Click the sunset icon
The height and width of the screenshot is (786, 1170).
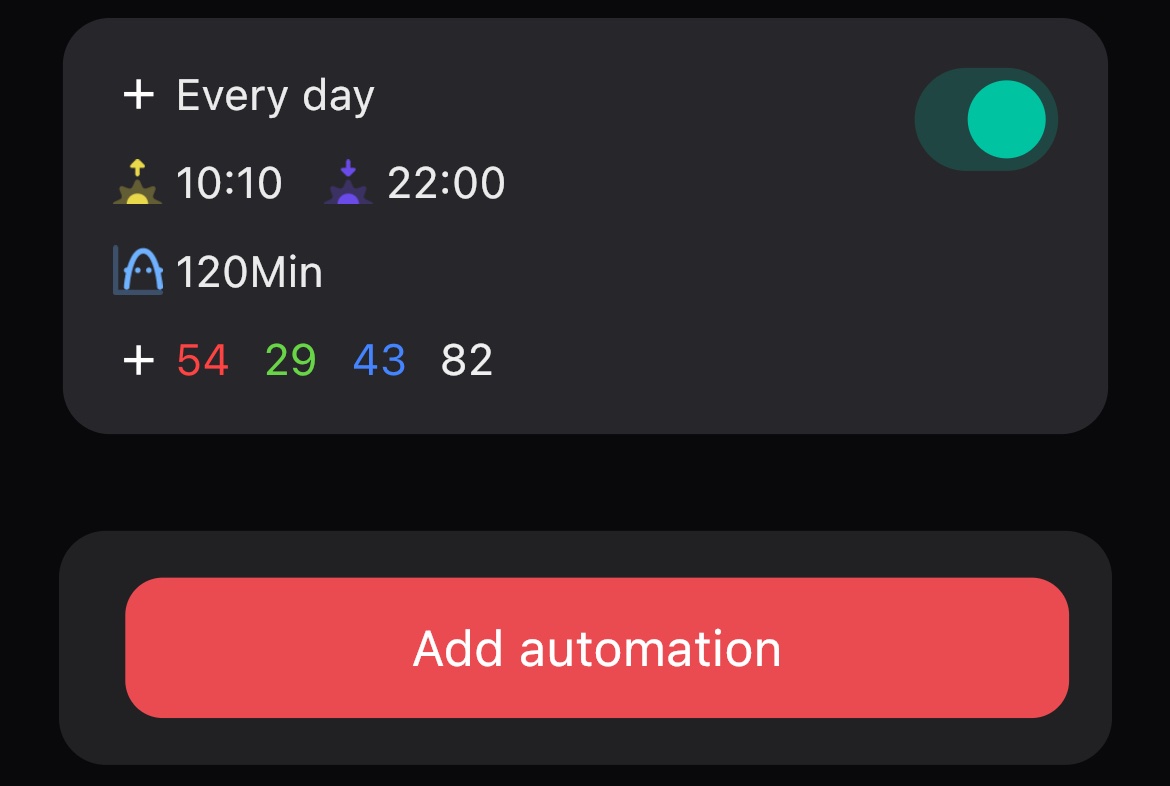pos(348,184)
